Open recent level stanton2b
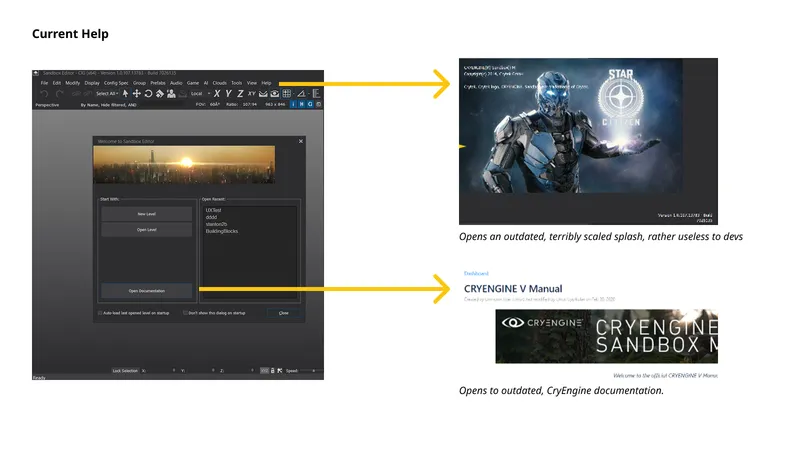The height and width of the screenshot is (450, 800). tap(216, 224)
